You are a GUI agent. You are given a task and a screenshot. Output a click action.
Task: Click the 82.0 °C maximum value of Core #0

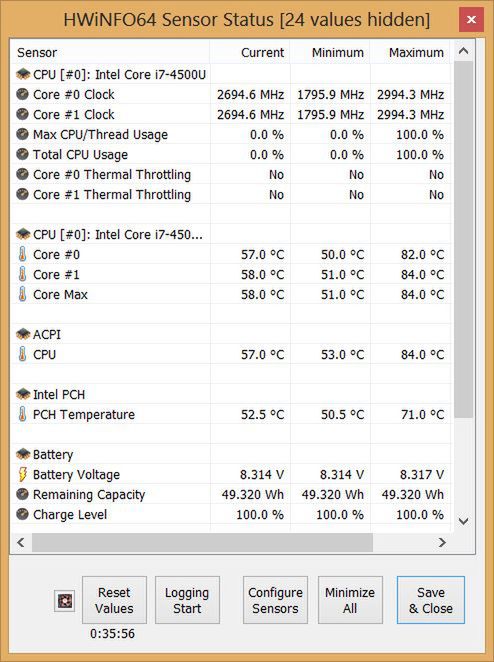point(422,254)
